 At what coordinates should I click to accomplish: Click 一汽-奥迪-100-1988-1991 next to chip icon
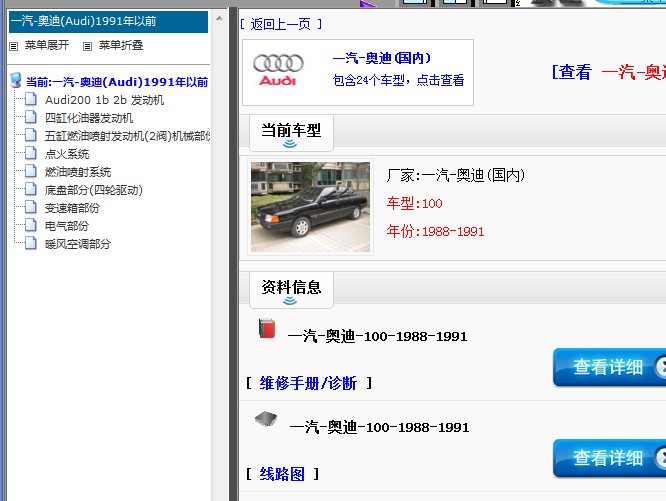379,427
